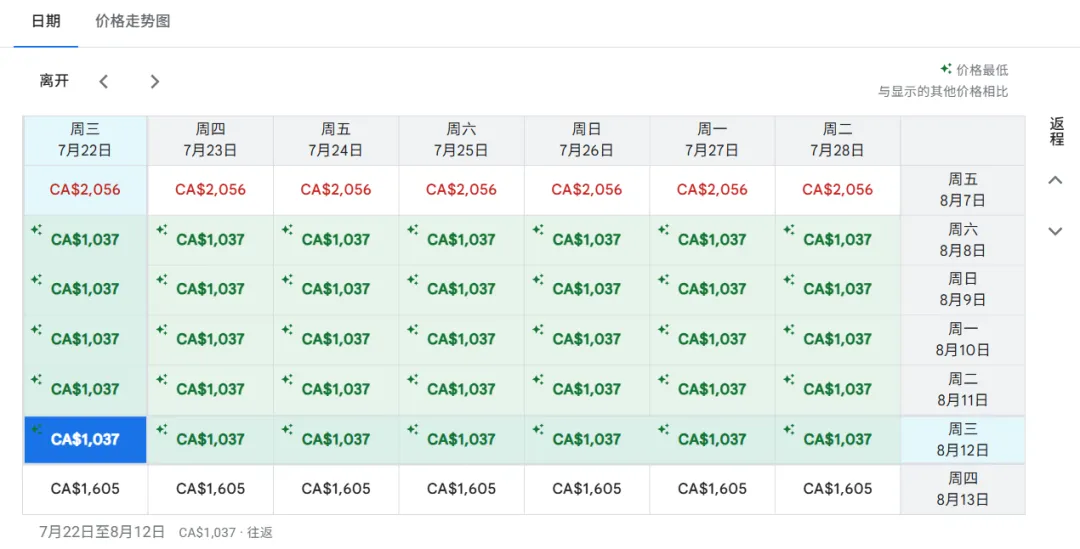Select CA$1,037 fare for 7月28日 returning 8月8日

(838, 240)
